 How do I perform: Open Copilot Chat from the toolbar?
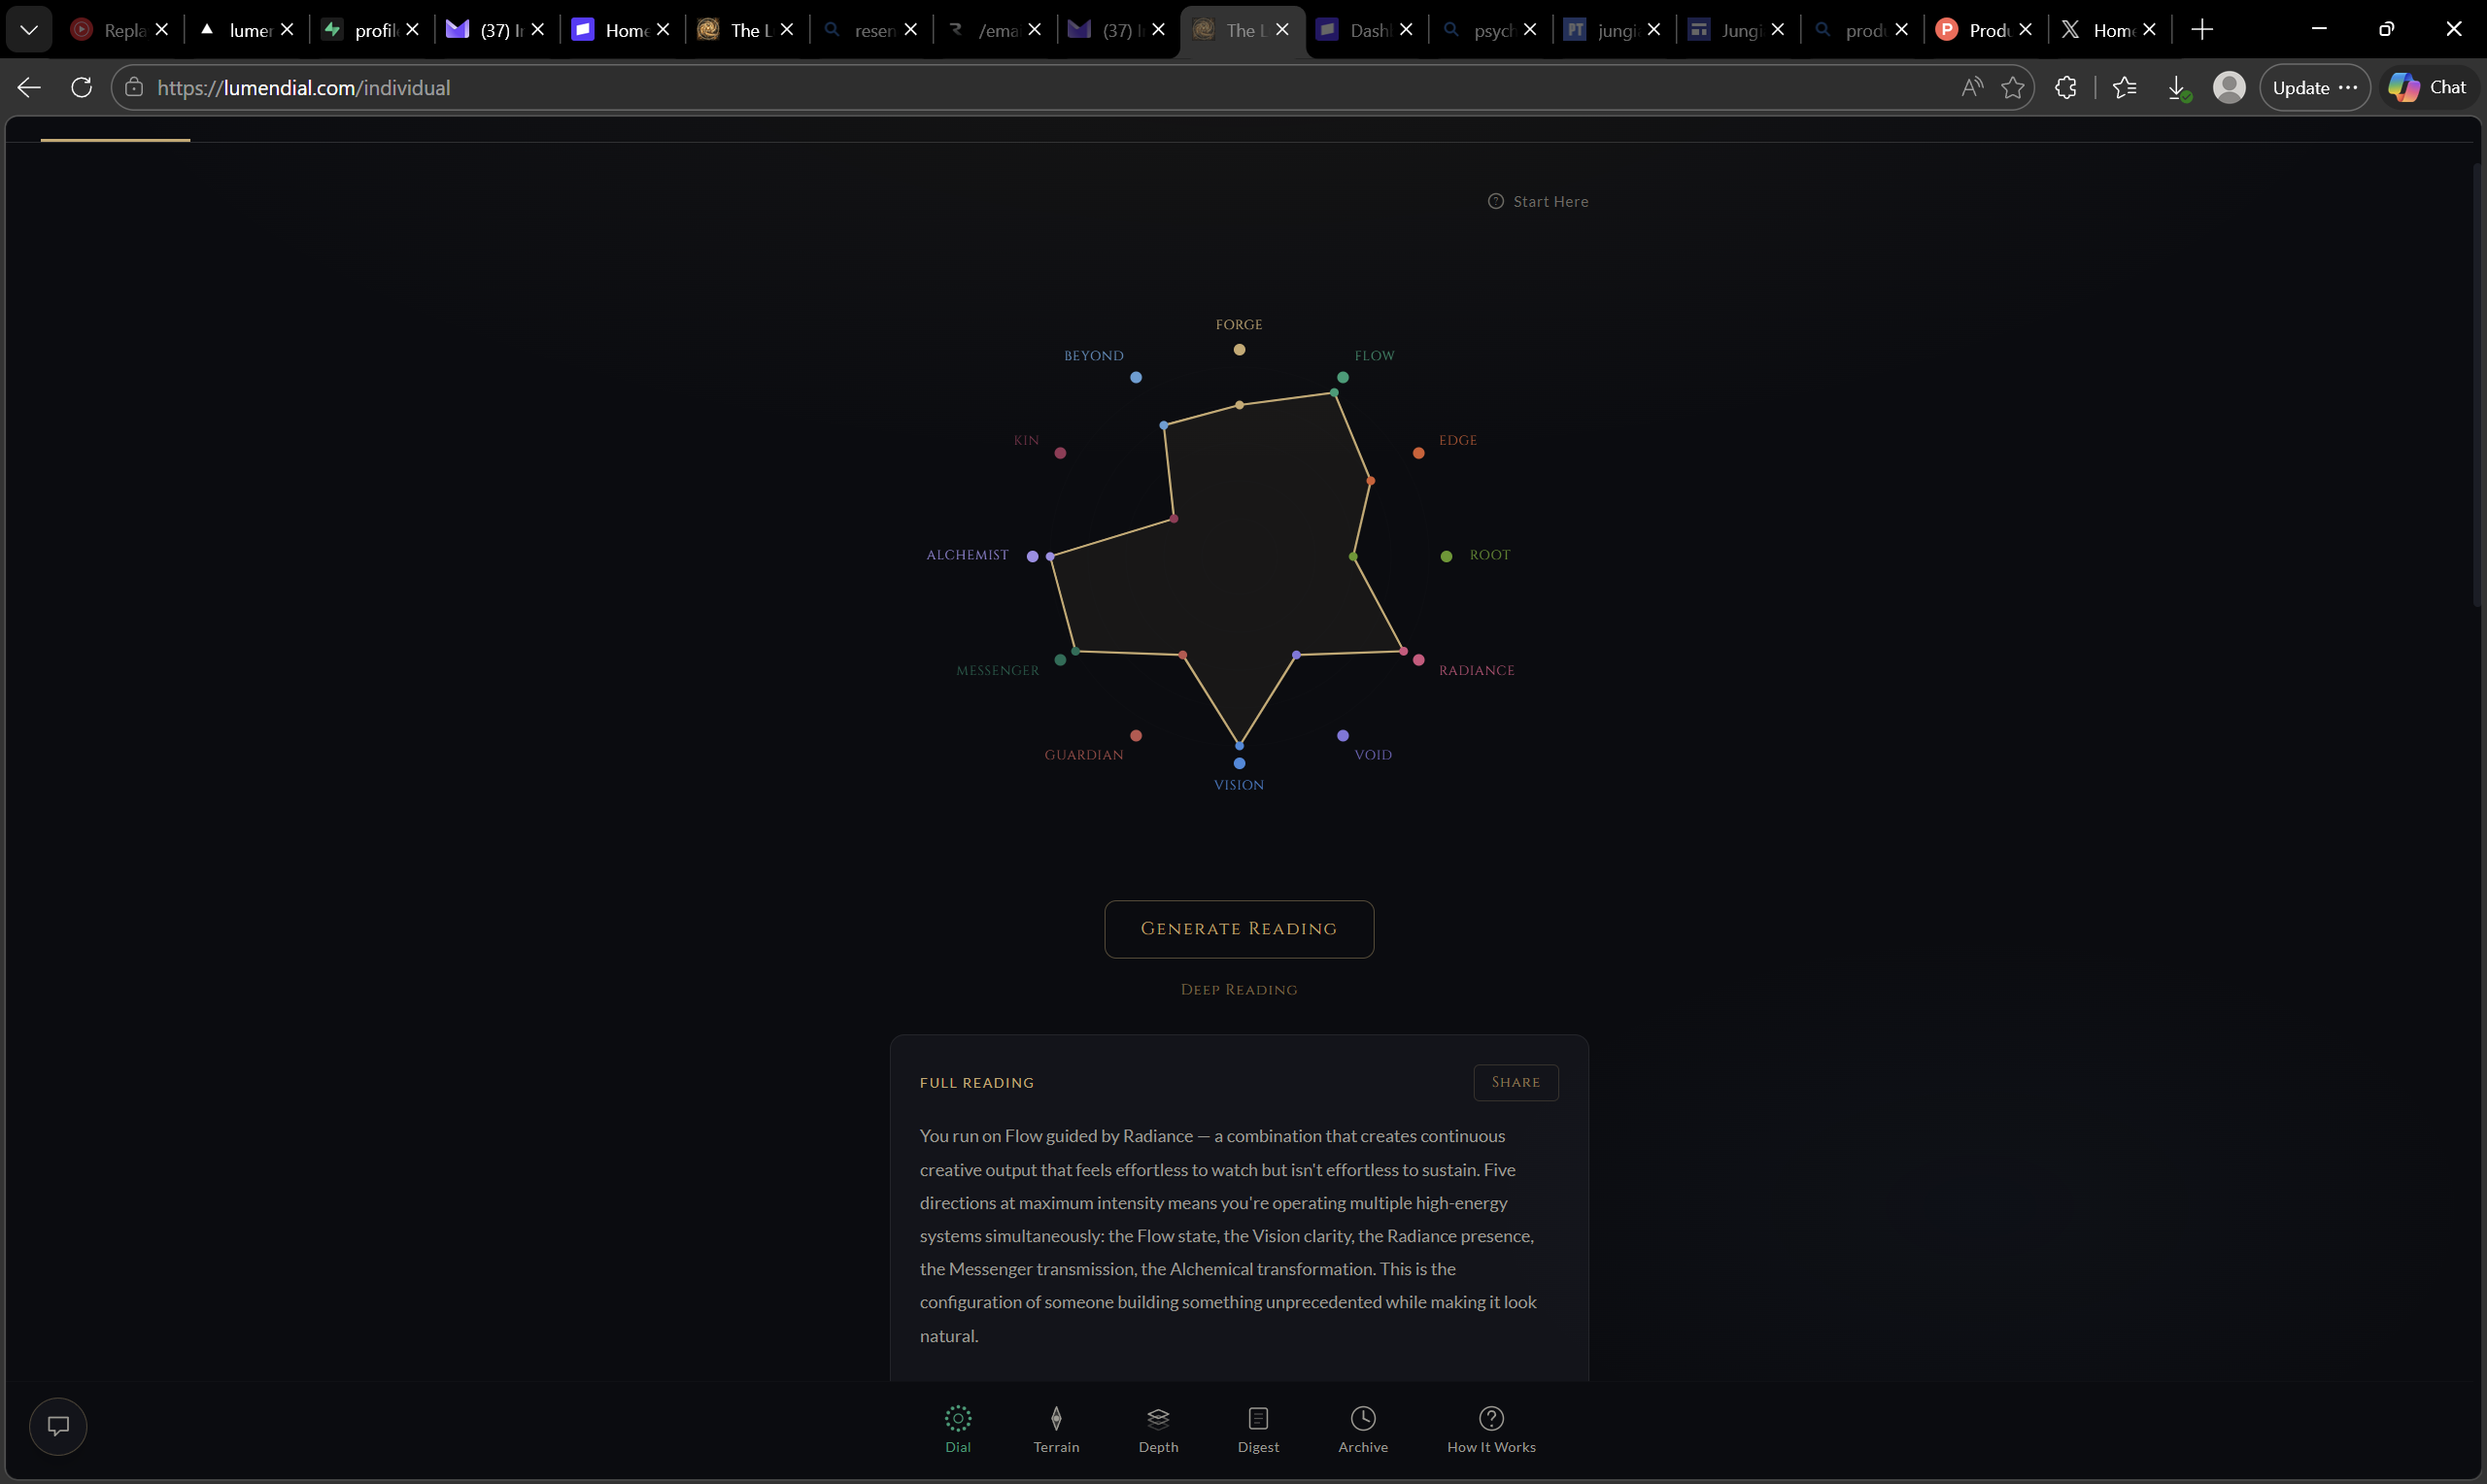2428,87
